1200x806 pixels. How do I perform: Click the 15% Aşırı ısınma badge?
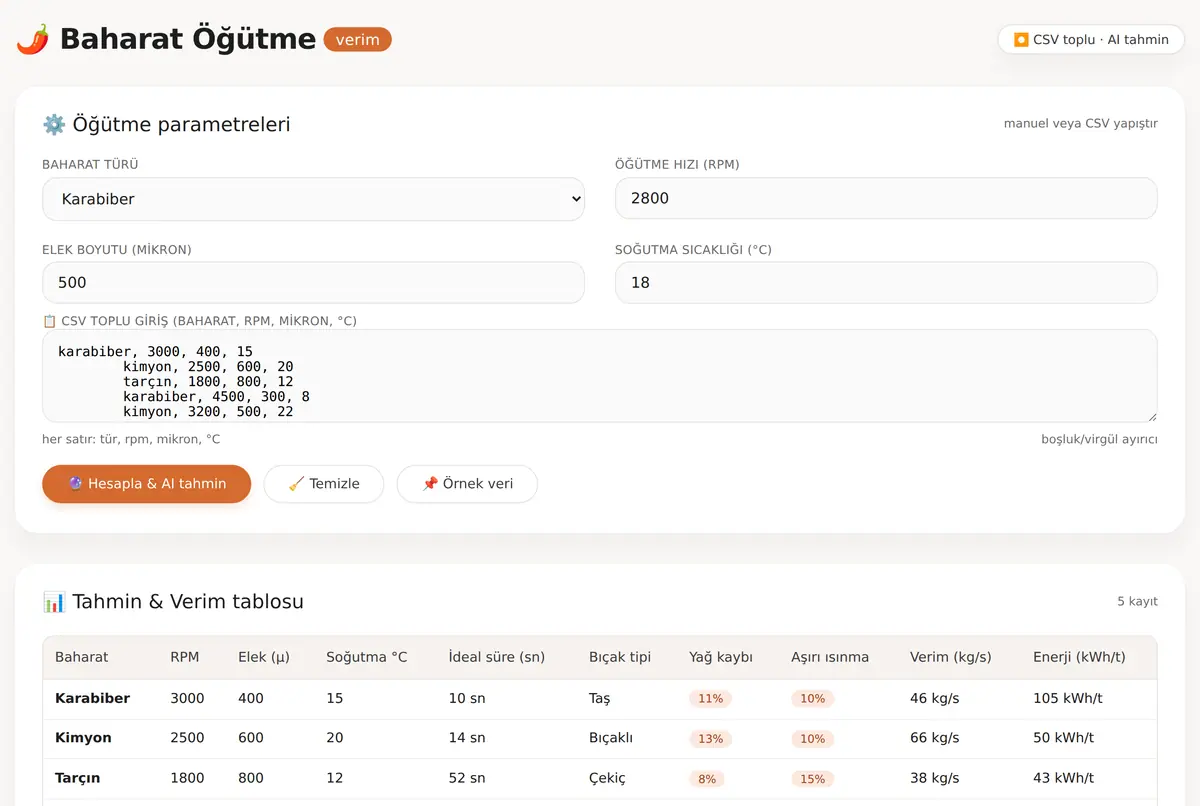813,779
